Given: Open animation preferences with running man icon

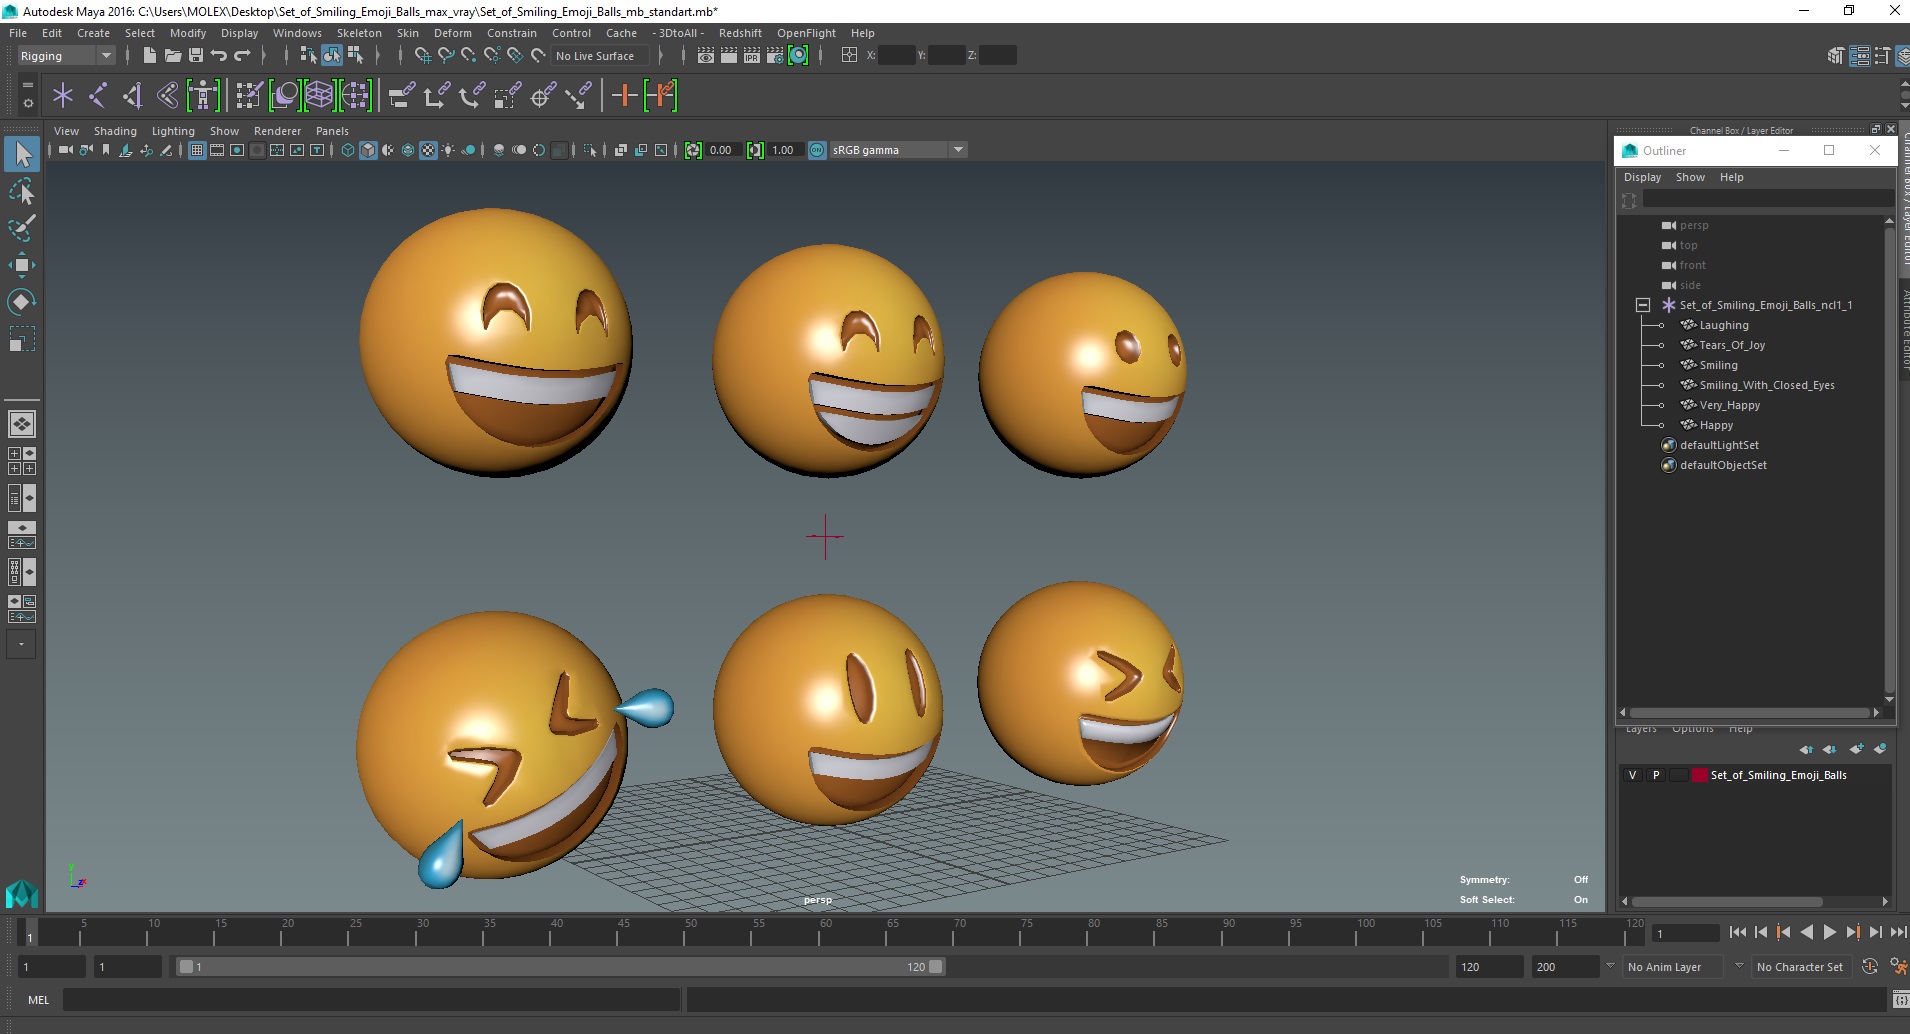Looking at the screenshot, I should point(1898,967).
